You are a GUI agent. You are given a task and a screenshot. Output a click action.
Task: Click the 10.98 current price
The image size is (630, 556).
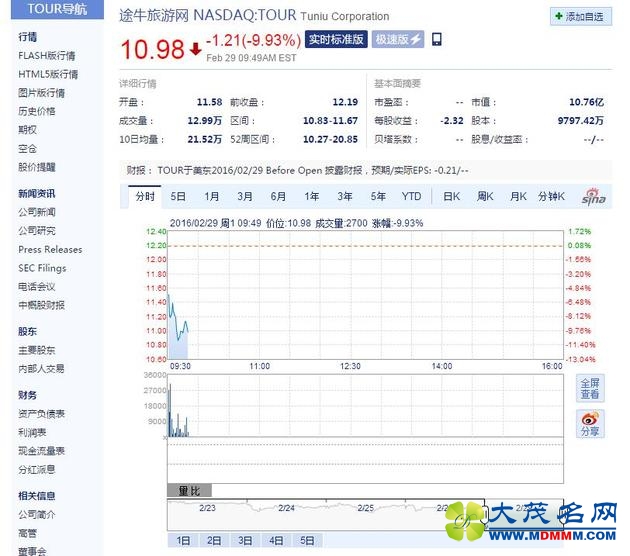152,49
